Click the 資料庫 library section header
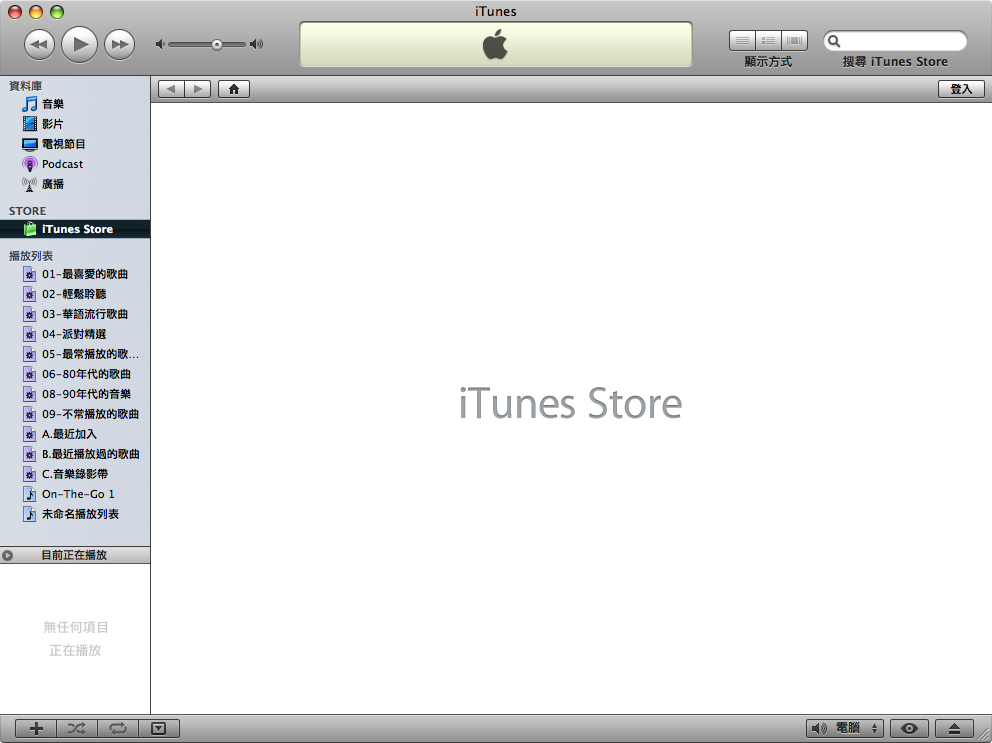This screenshot has width=992, height=743. point(25,86)
